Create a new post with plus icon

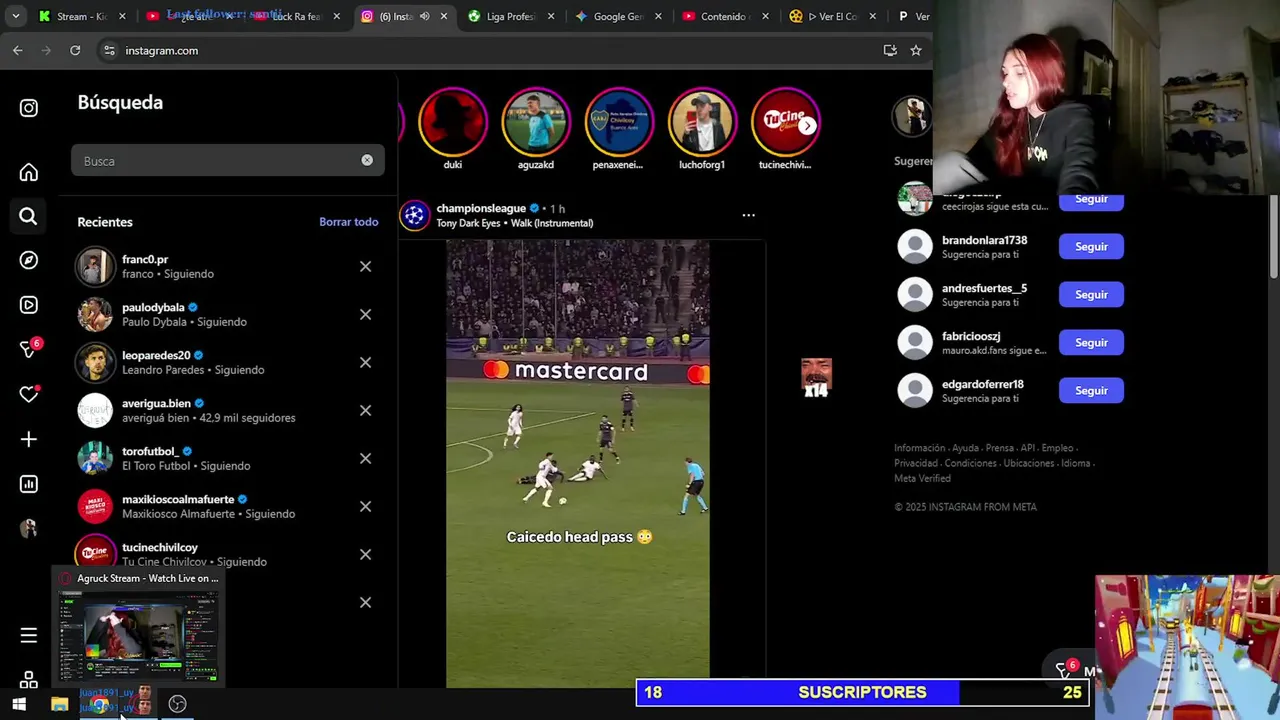coord(29,439)
